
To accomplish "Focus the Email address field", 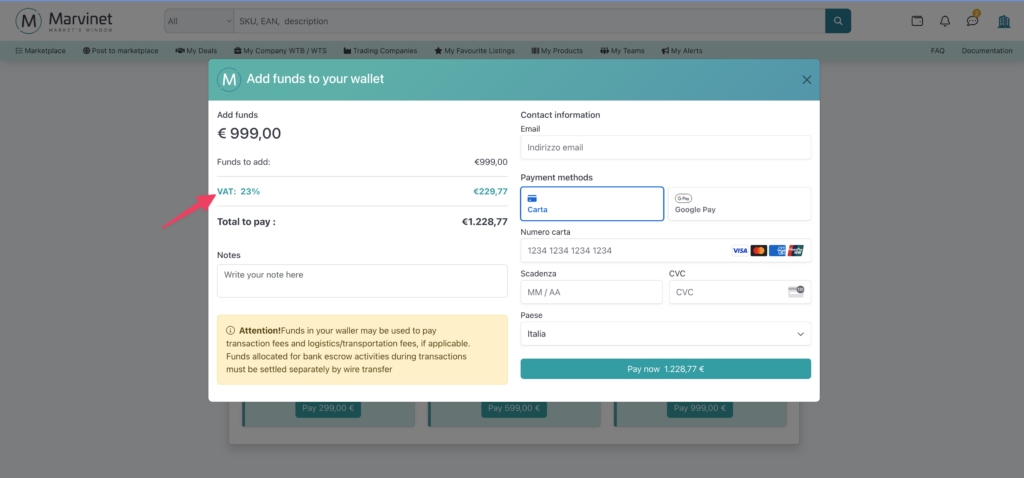I will pos(665,148).
